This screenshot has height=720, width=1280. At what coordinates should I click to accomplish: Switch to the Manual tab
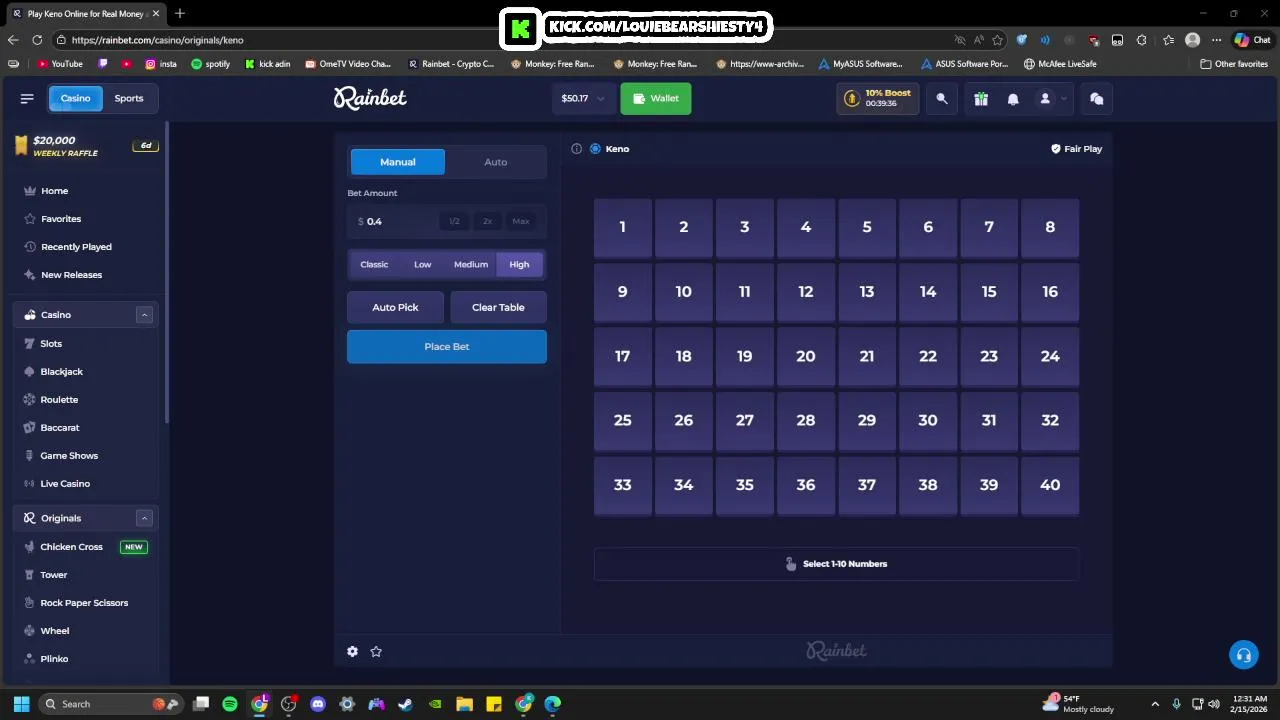397,162
